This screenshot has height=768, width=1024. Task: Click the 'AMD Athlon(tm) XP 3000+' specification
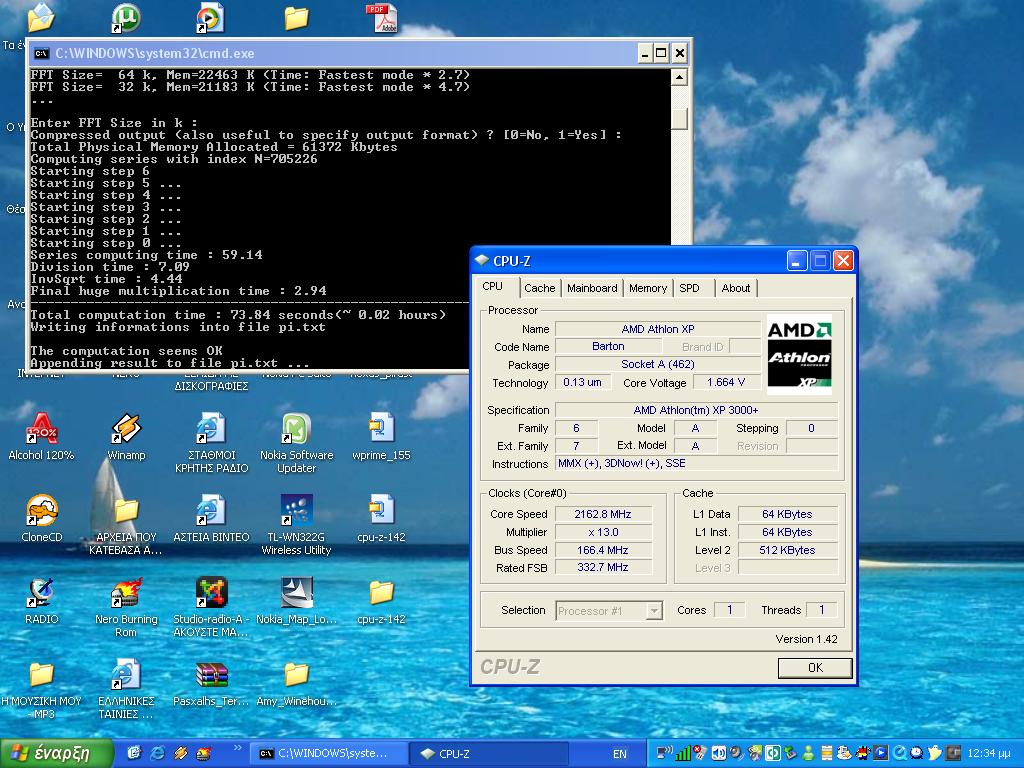[x=696, y=410]
